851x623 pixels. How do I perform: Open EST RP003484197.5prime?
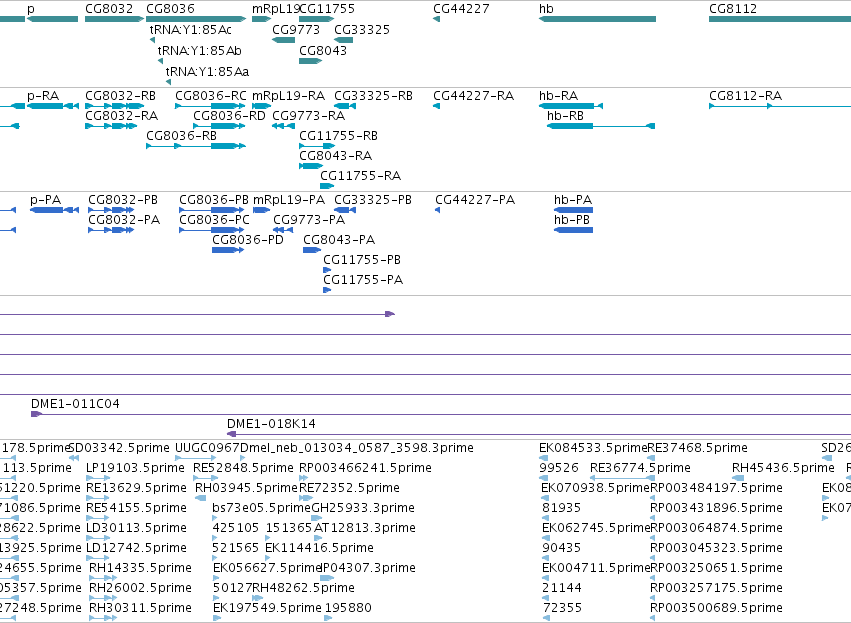click(716, 488)
